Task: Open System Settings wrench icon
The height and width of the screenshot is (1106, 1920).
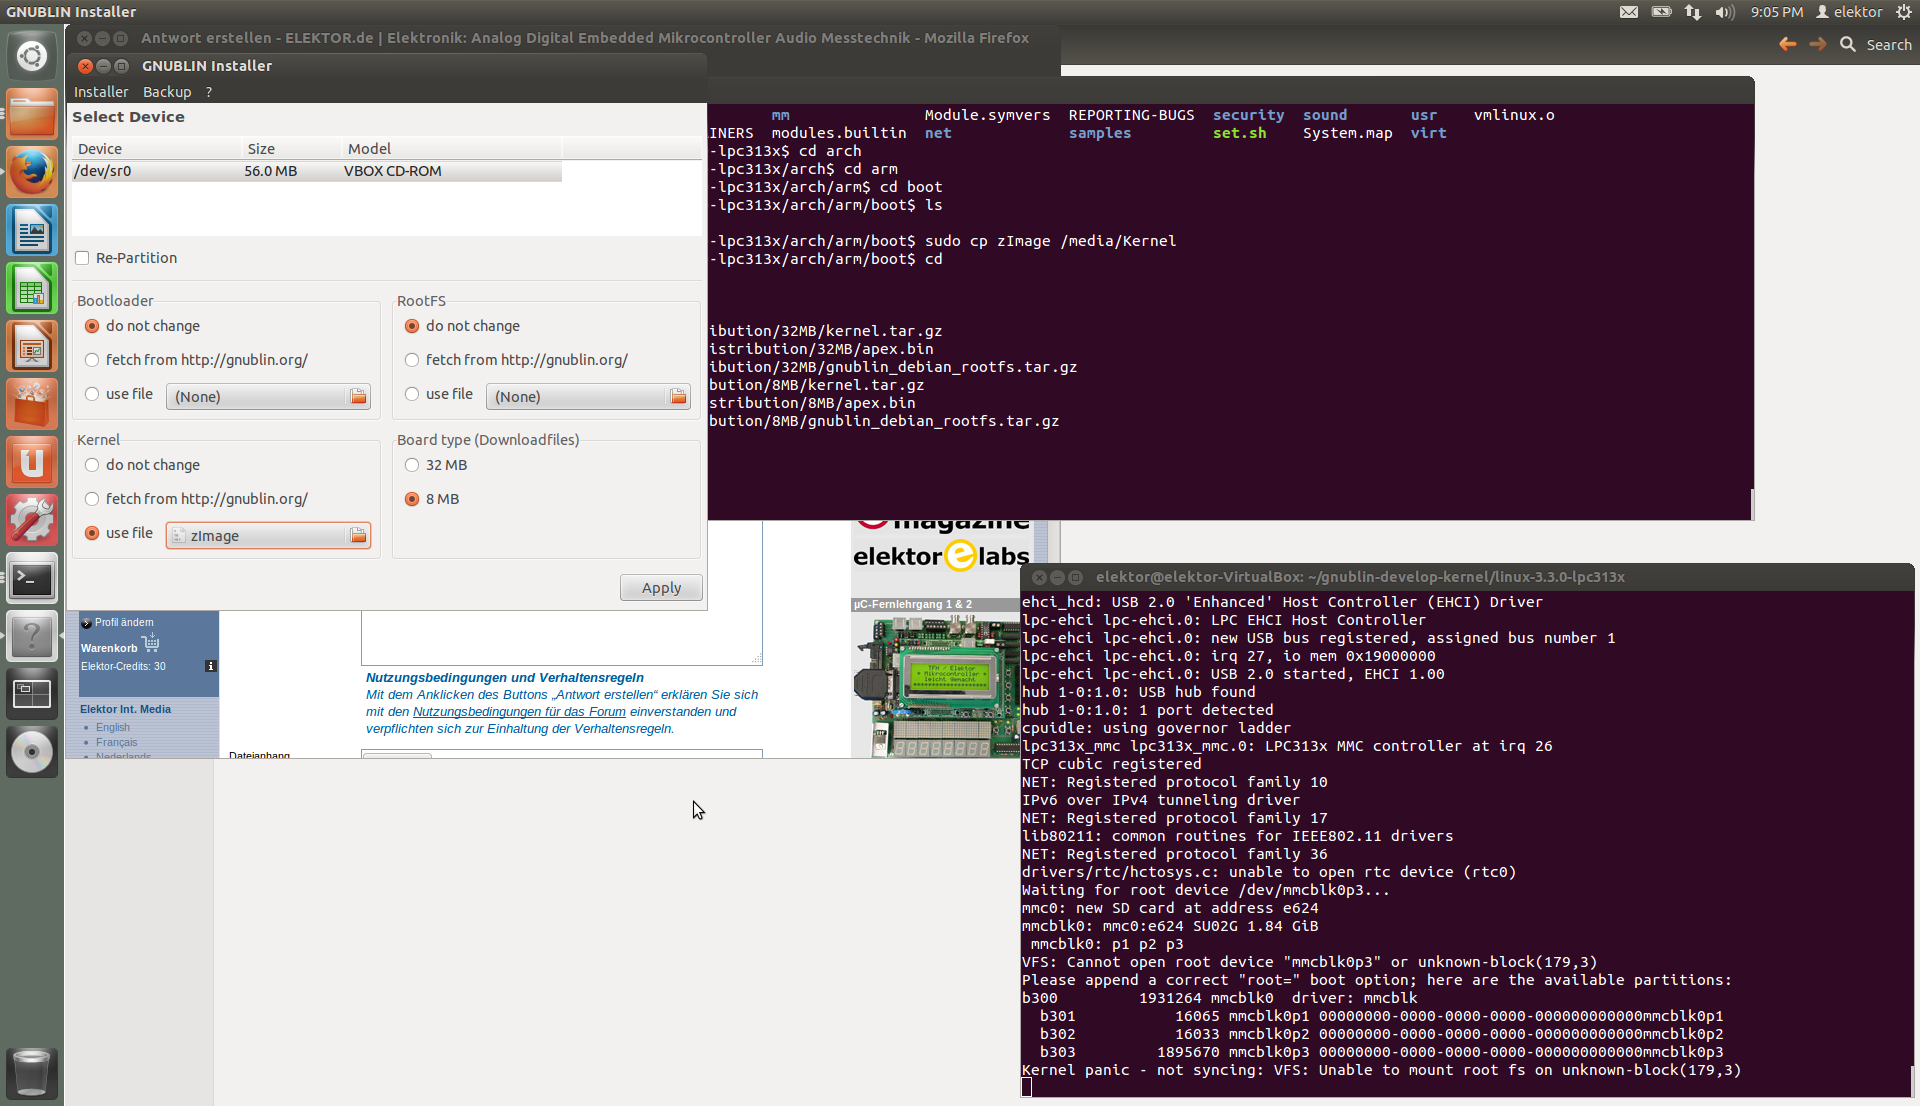Action: point(32,521)
